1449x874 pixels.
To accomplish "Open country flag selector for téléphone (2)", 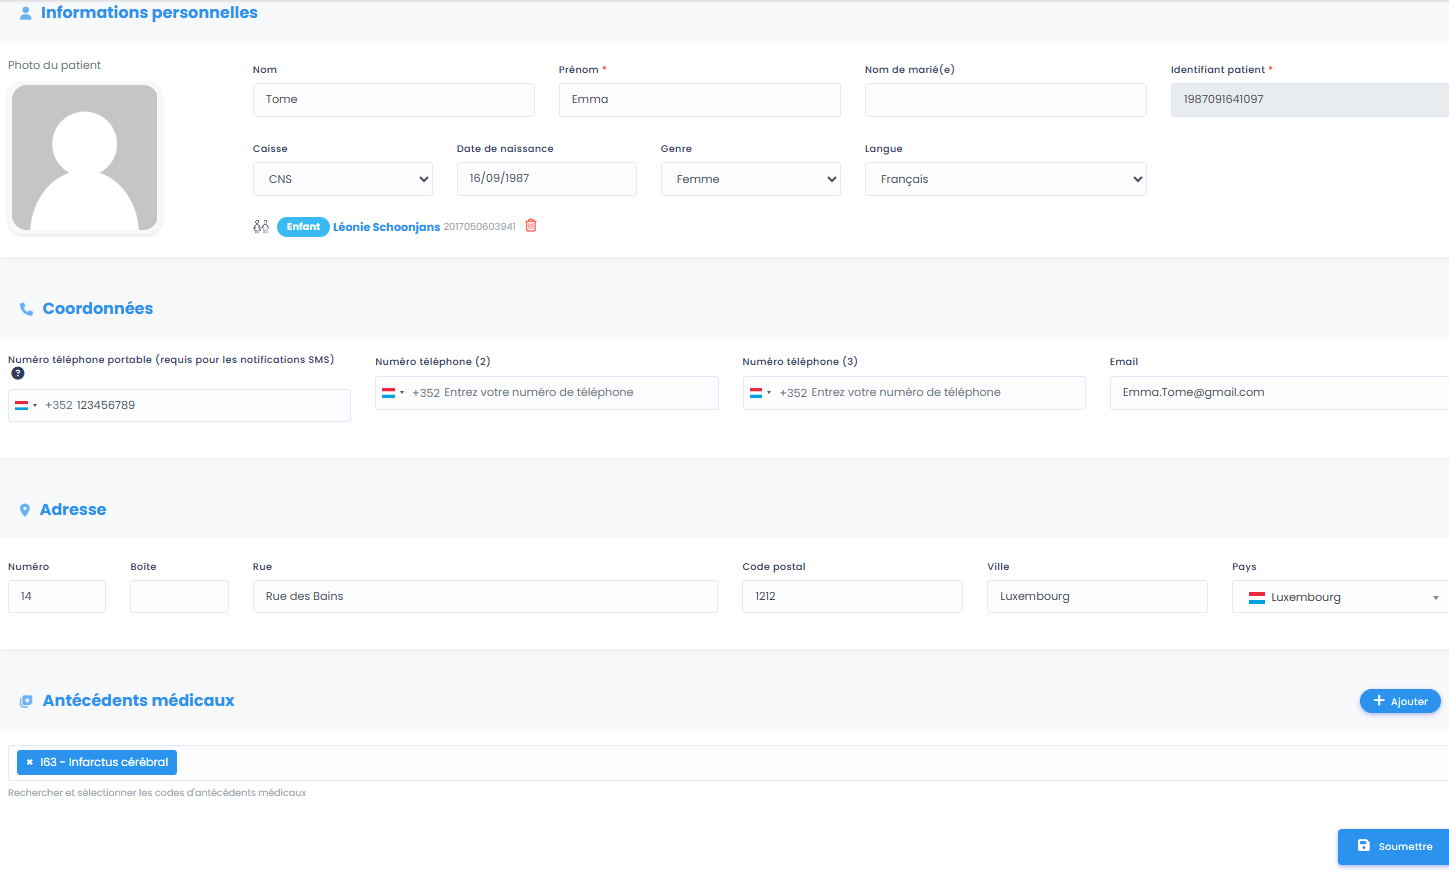I will tap(393, 393).
